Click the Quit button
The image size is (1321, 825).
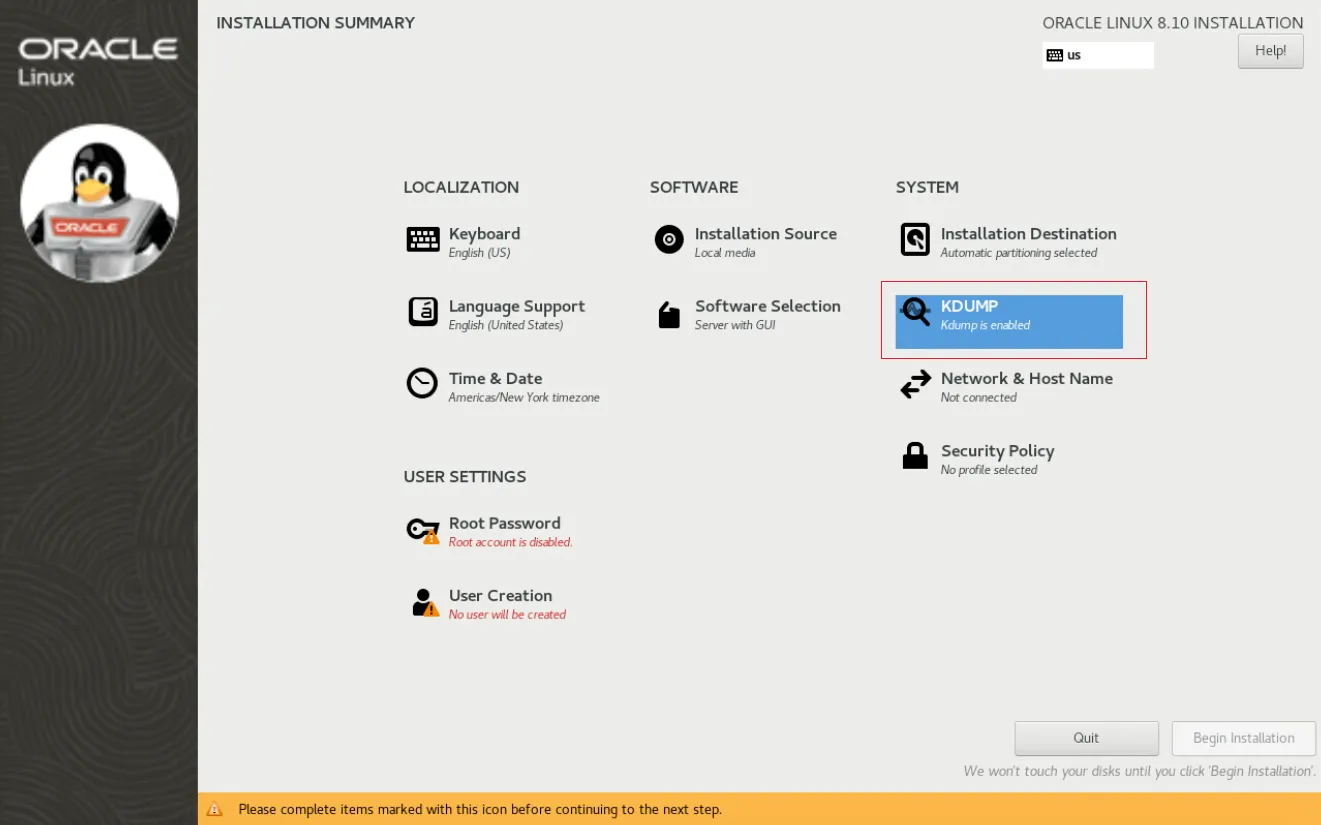pos(1086,738)
